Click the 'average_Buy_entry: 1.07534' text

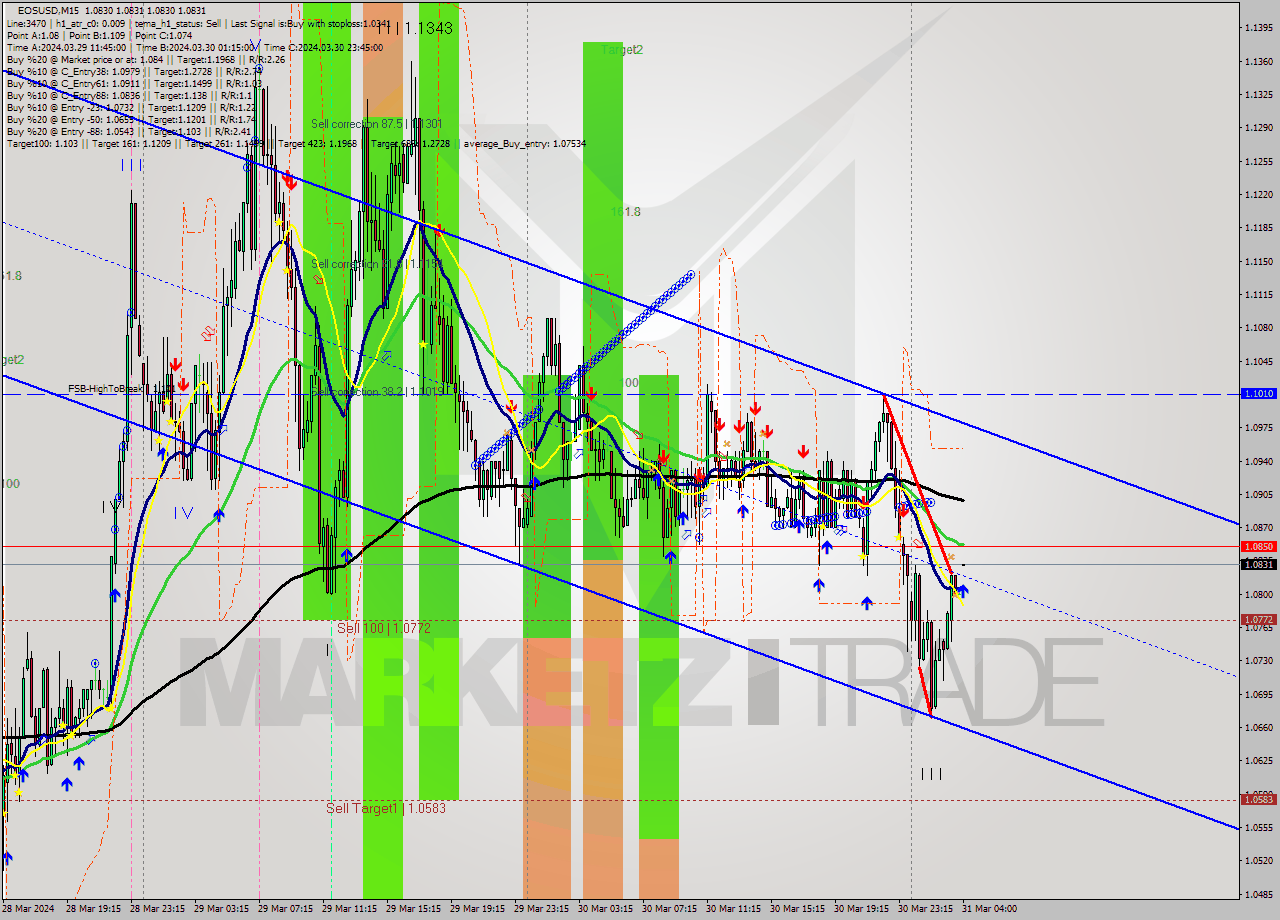(523, 143)
